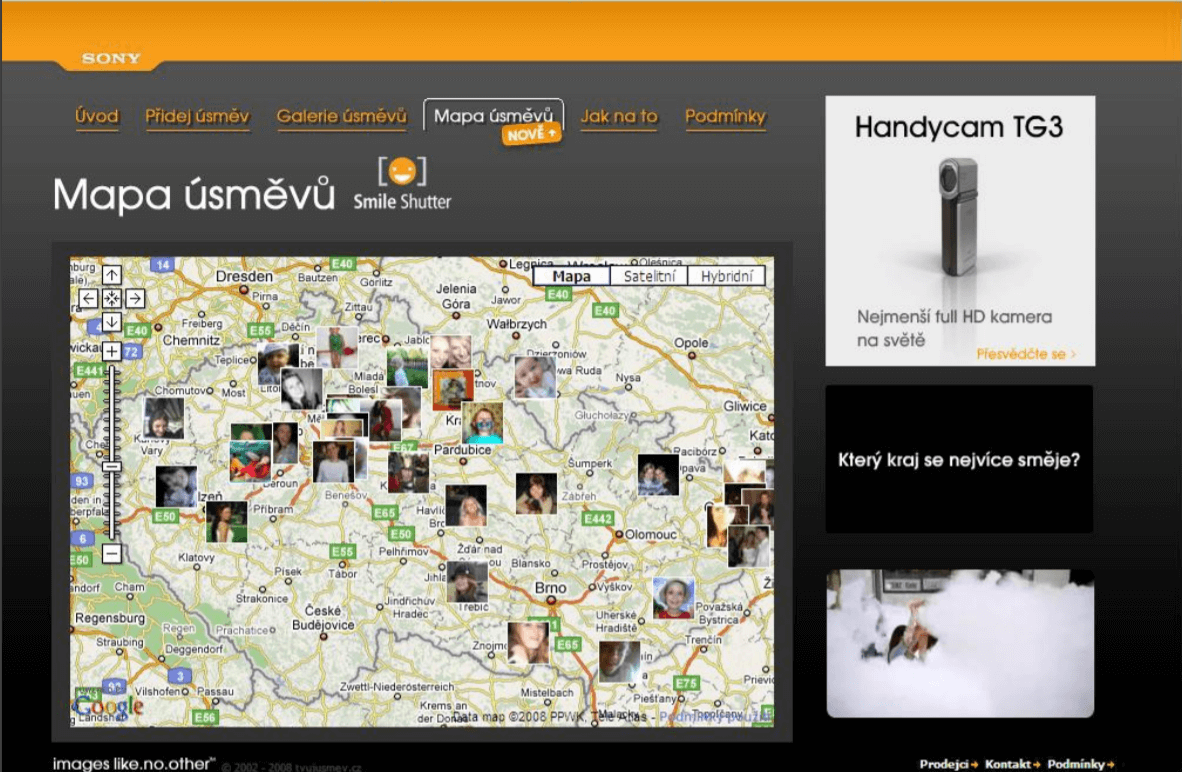Click the Dresden city label on map
The image size is (1182, 772).
tap(244, 277)
